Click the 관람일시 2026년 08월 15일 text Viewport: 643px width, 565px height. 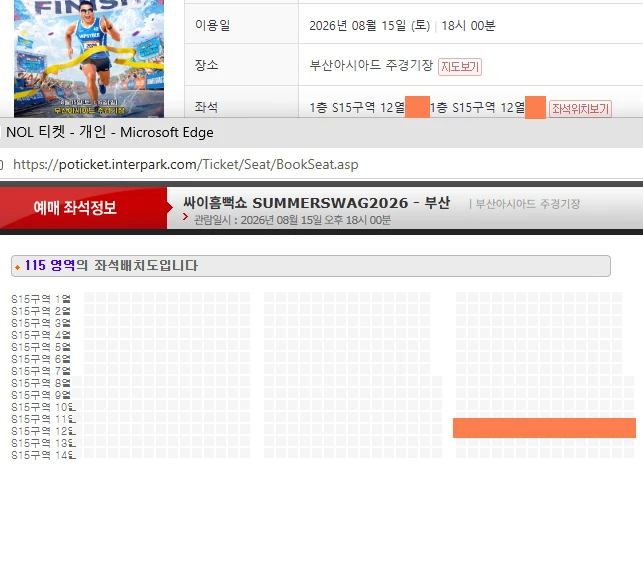(x=292, y=220)
